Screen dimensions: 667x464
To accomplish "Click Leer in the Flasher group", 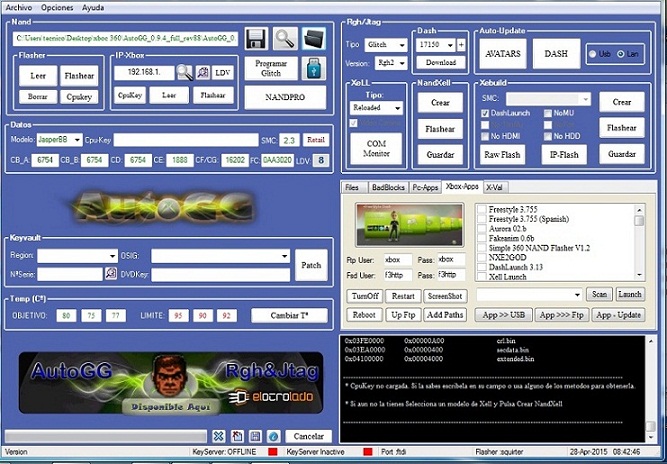I will [x=38, y=76].
